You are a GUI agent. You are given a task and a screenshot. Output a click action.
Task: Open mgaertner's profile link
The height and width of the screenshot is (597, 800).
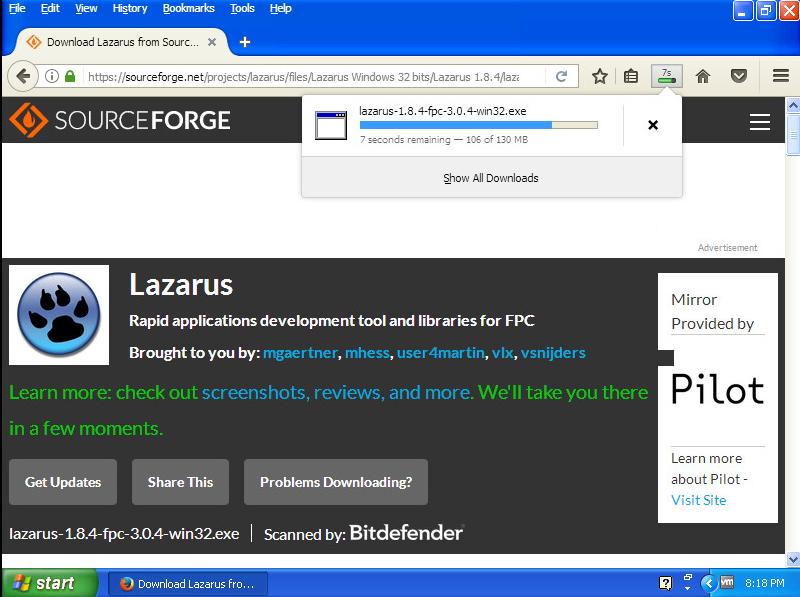[300, 353]
